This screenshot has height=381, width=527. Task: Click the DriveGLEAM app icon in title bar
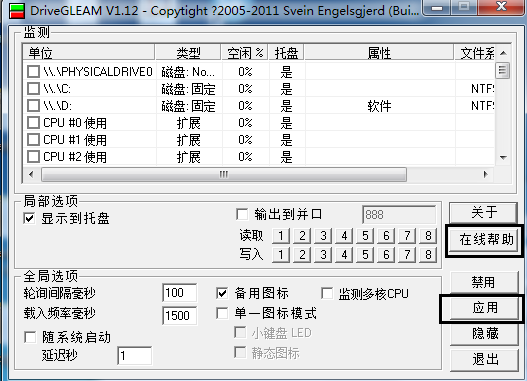pos(16,11)
